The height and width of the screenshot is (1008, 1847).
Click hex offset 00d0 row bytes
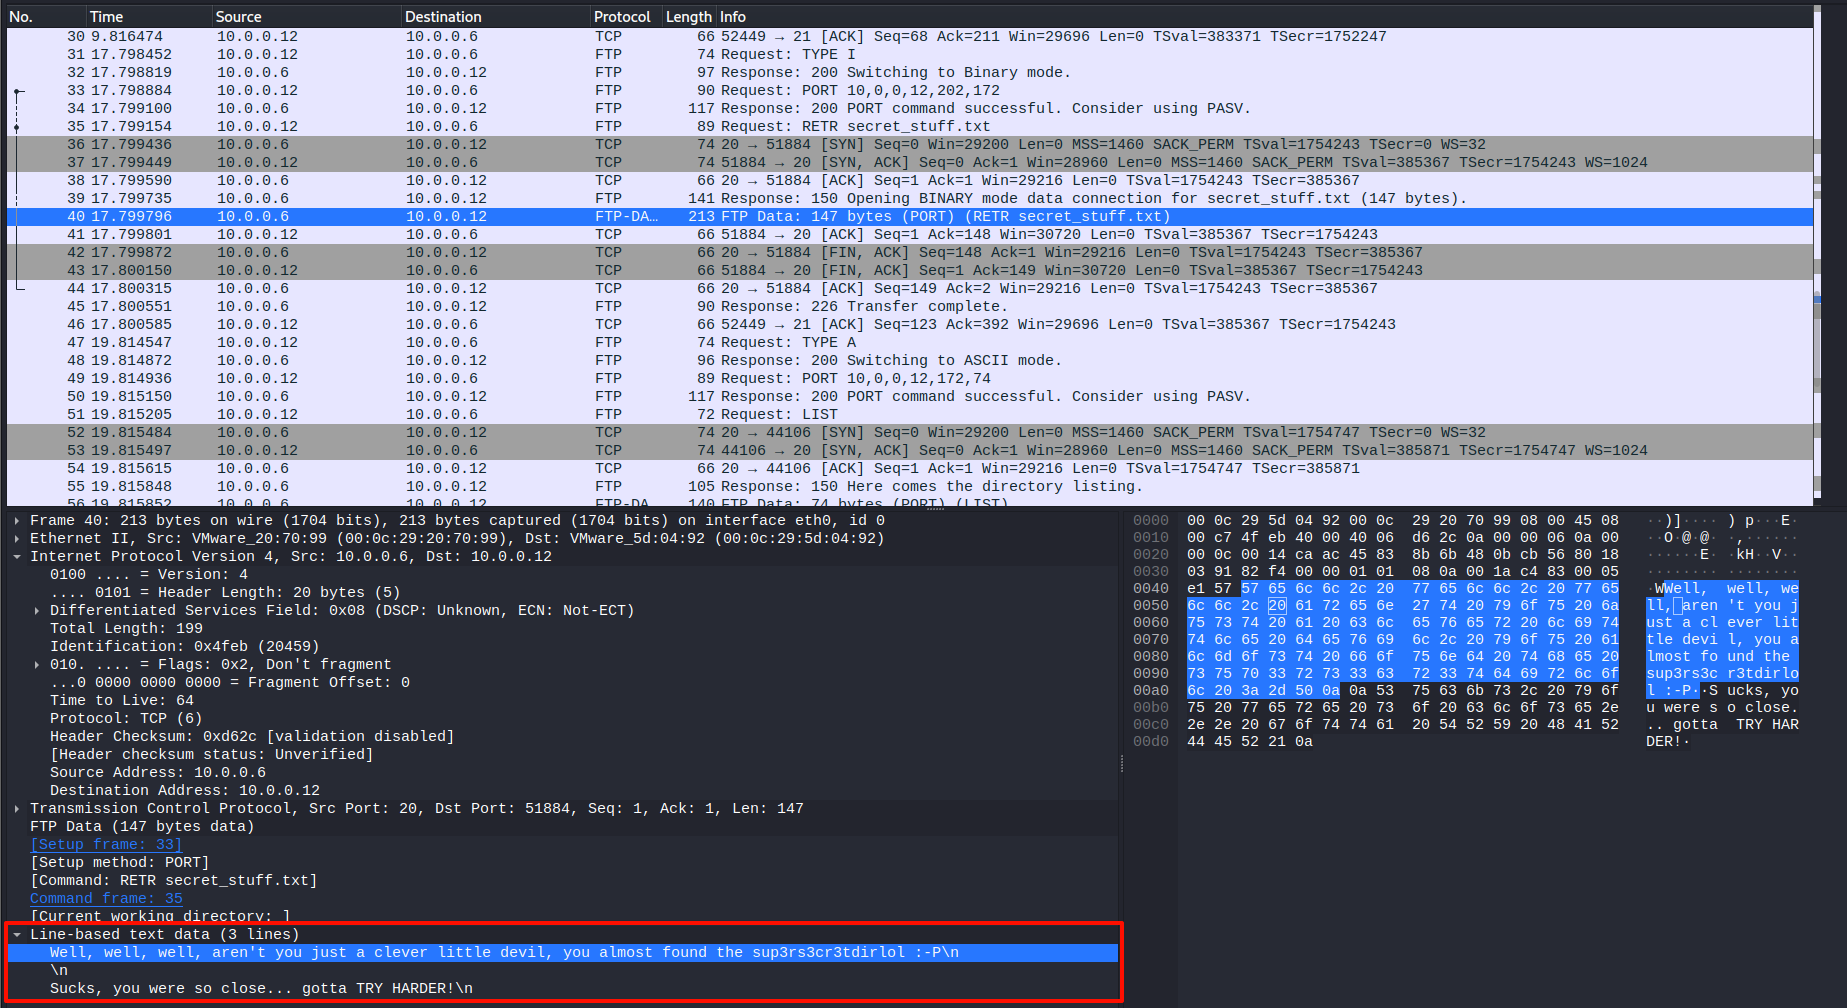tap(1249, 741)
